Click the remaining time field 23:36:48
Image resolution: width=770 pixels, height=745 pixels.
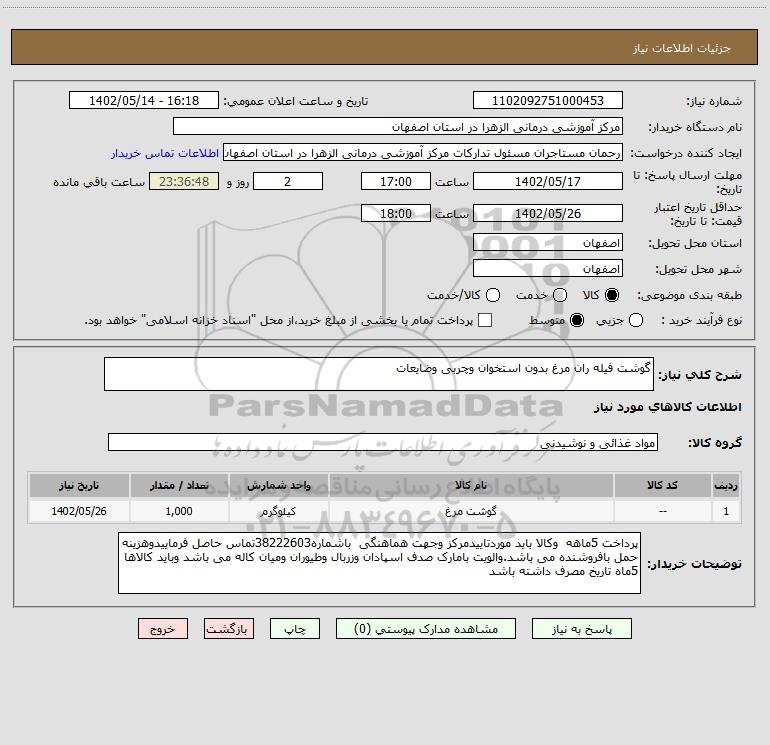pos(184,181)
